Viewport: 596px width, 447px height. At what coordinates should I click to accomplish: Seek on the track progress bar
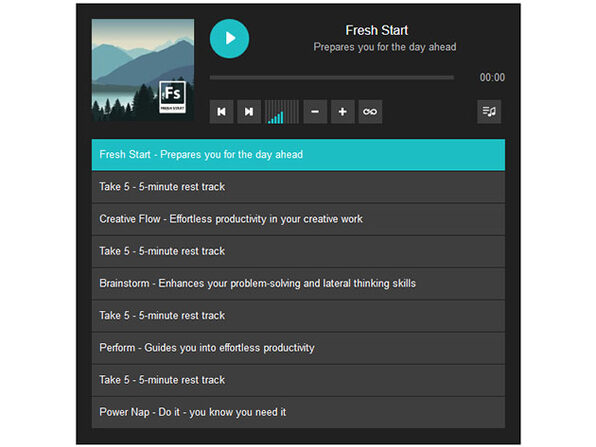[x=331, y=78]
